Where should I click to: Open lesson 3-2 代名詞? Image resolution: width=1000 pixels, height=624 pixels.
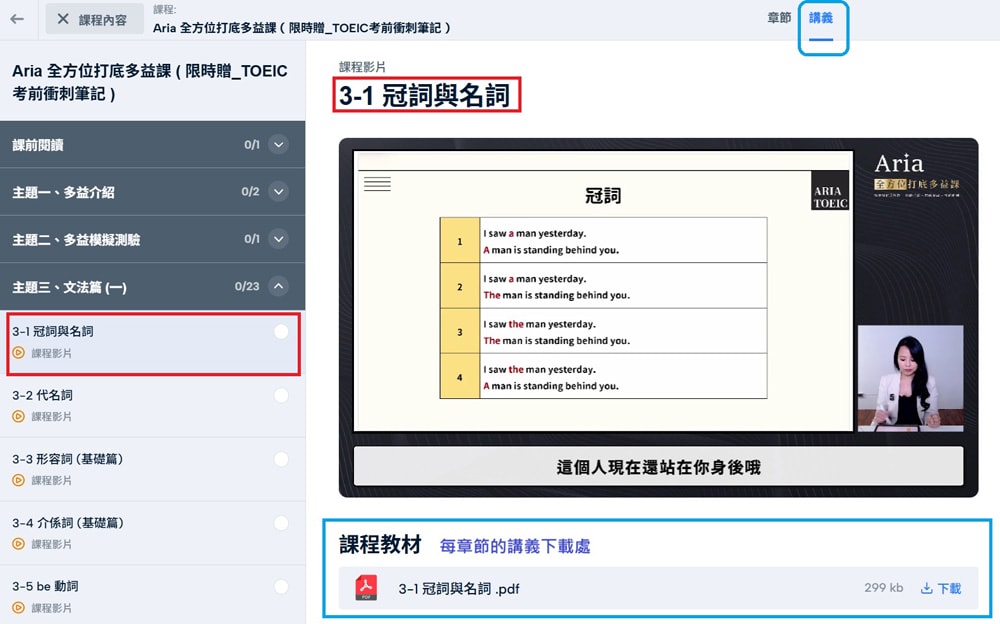coord(153,405)
